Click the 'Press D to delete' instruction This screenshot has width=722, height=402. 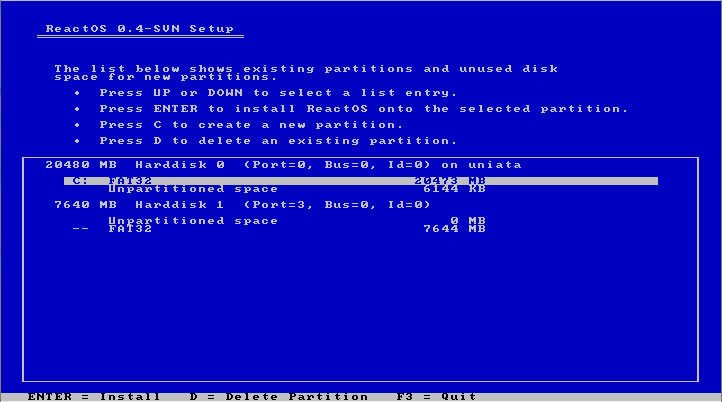pos(278,141)
